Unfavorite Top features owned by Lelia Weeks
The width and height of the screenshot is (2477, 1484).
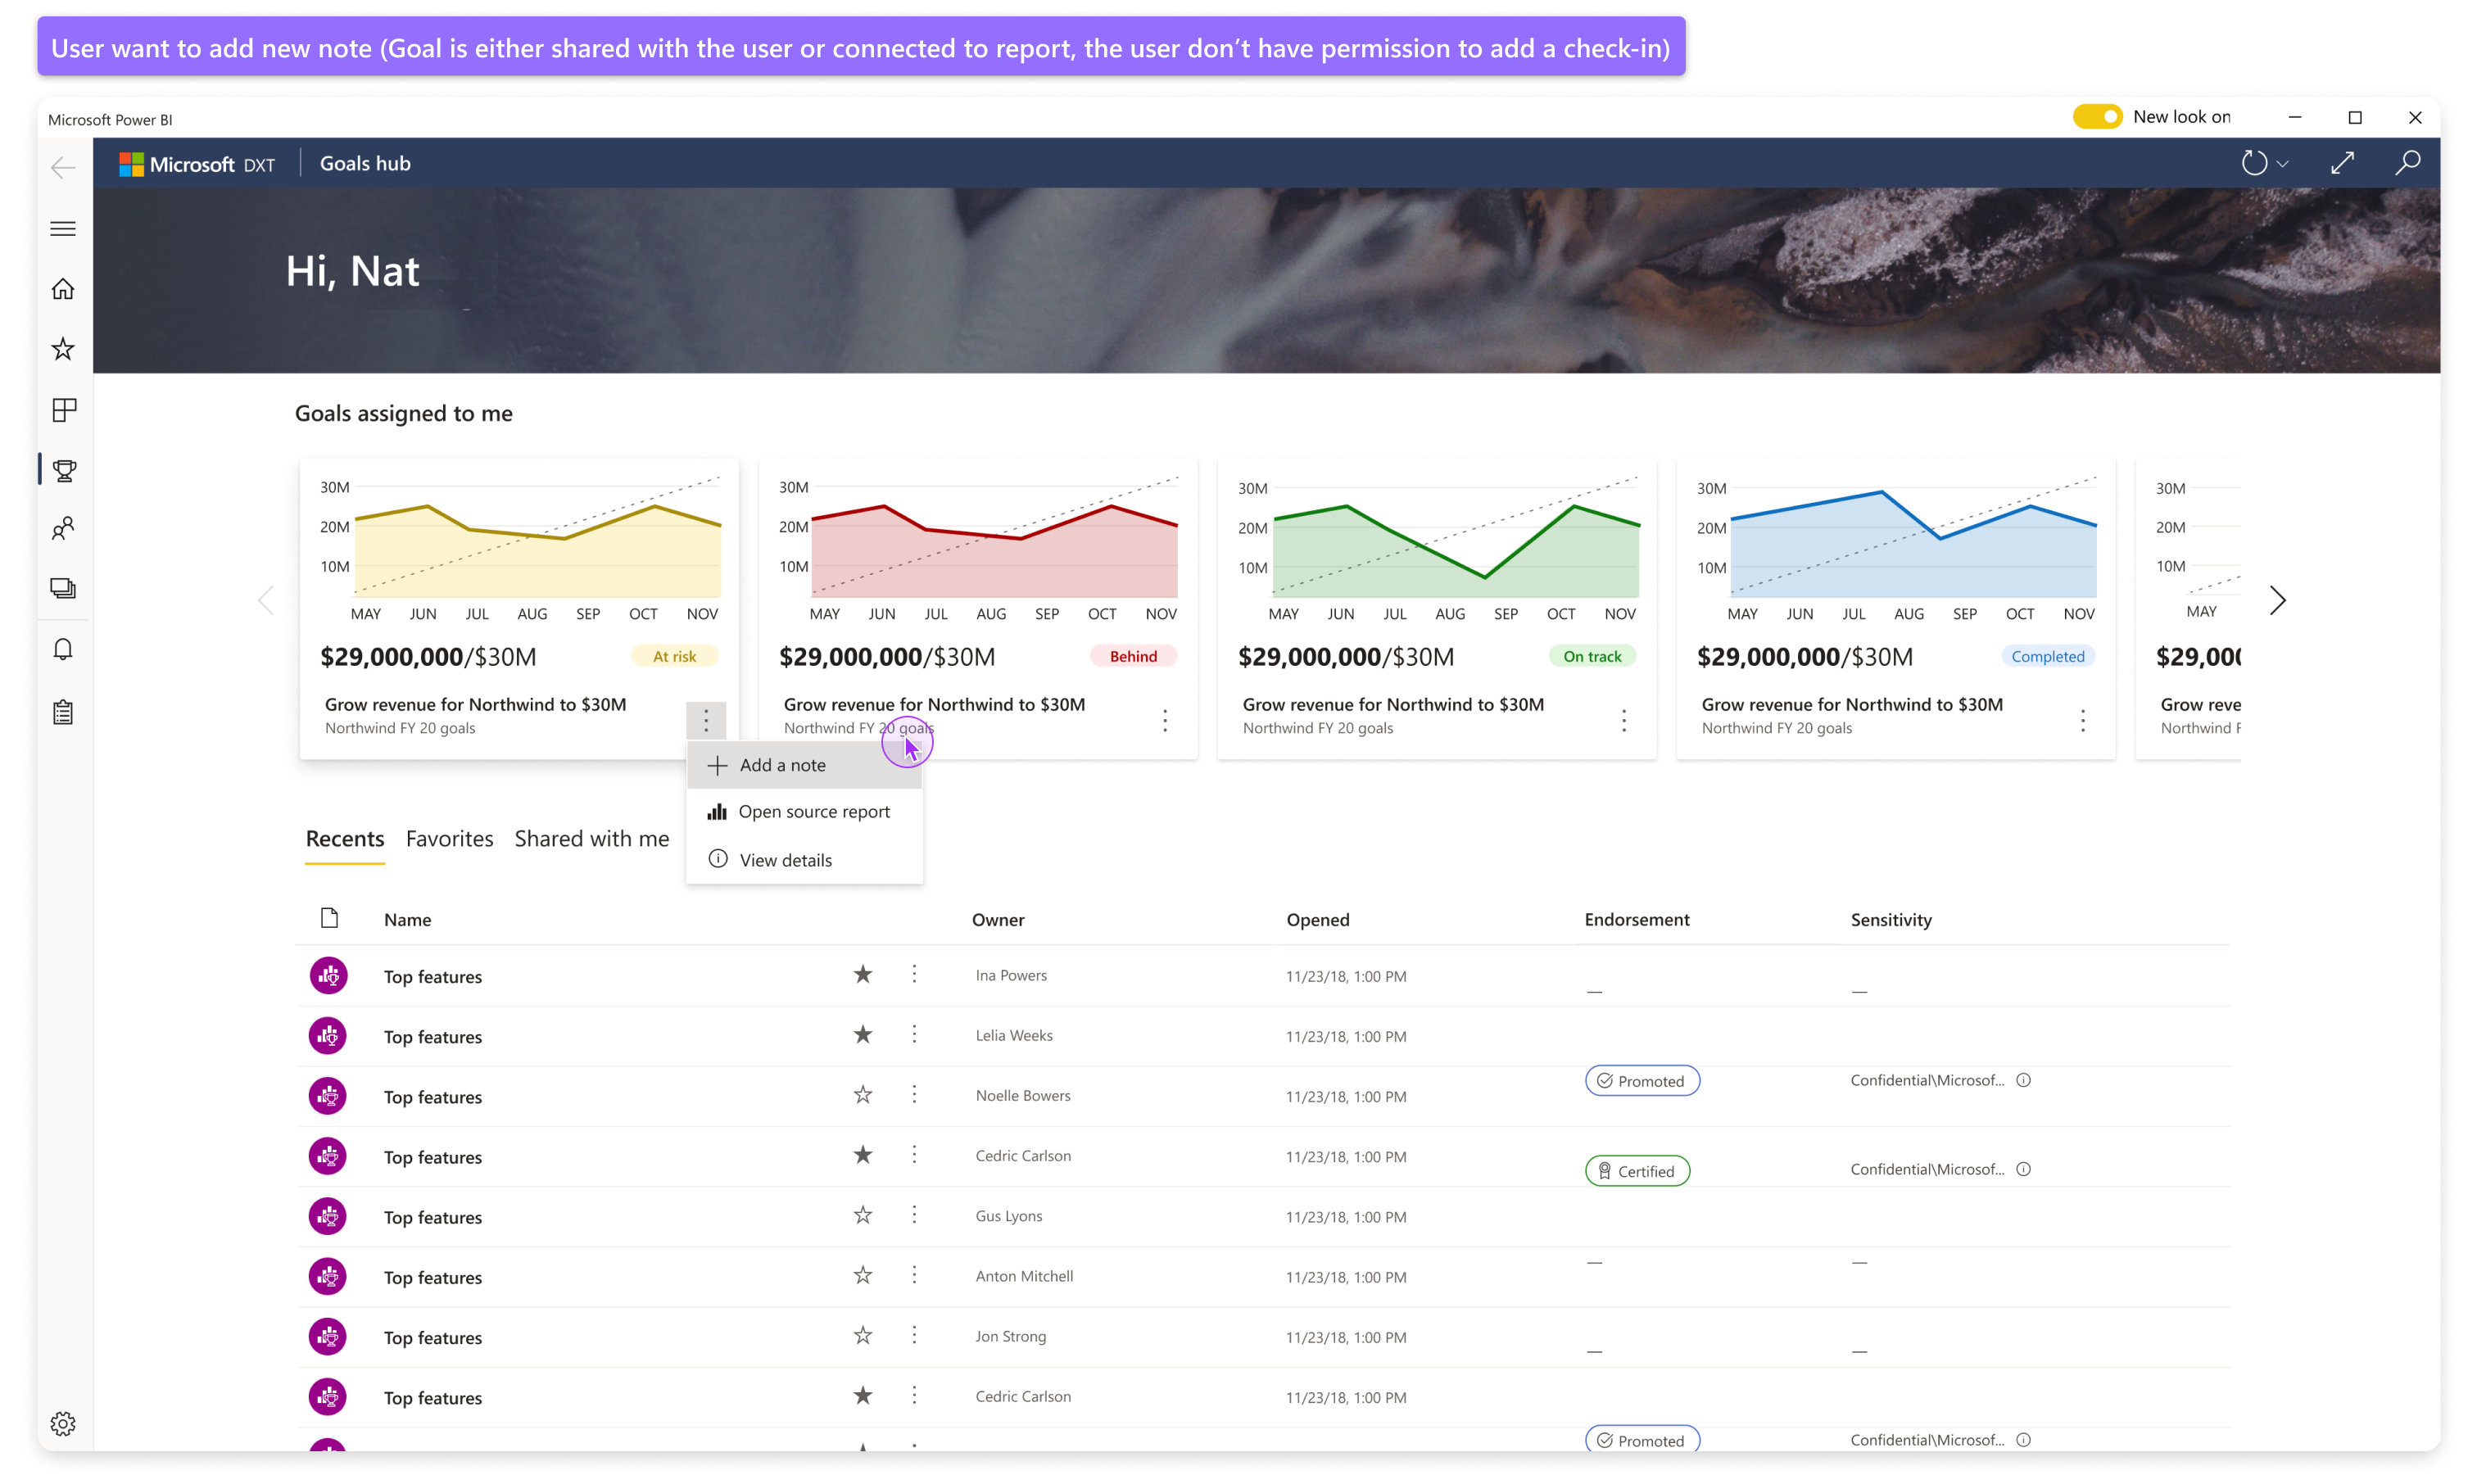tap(863, 1035)
